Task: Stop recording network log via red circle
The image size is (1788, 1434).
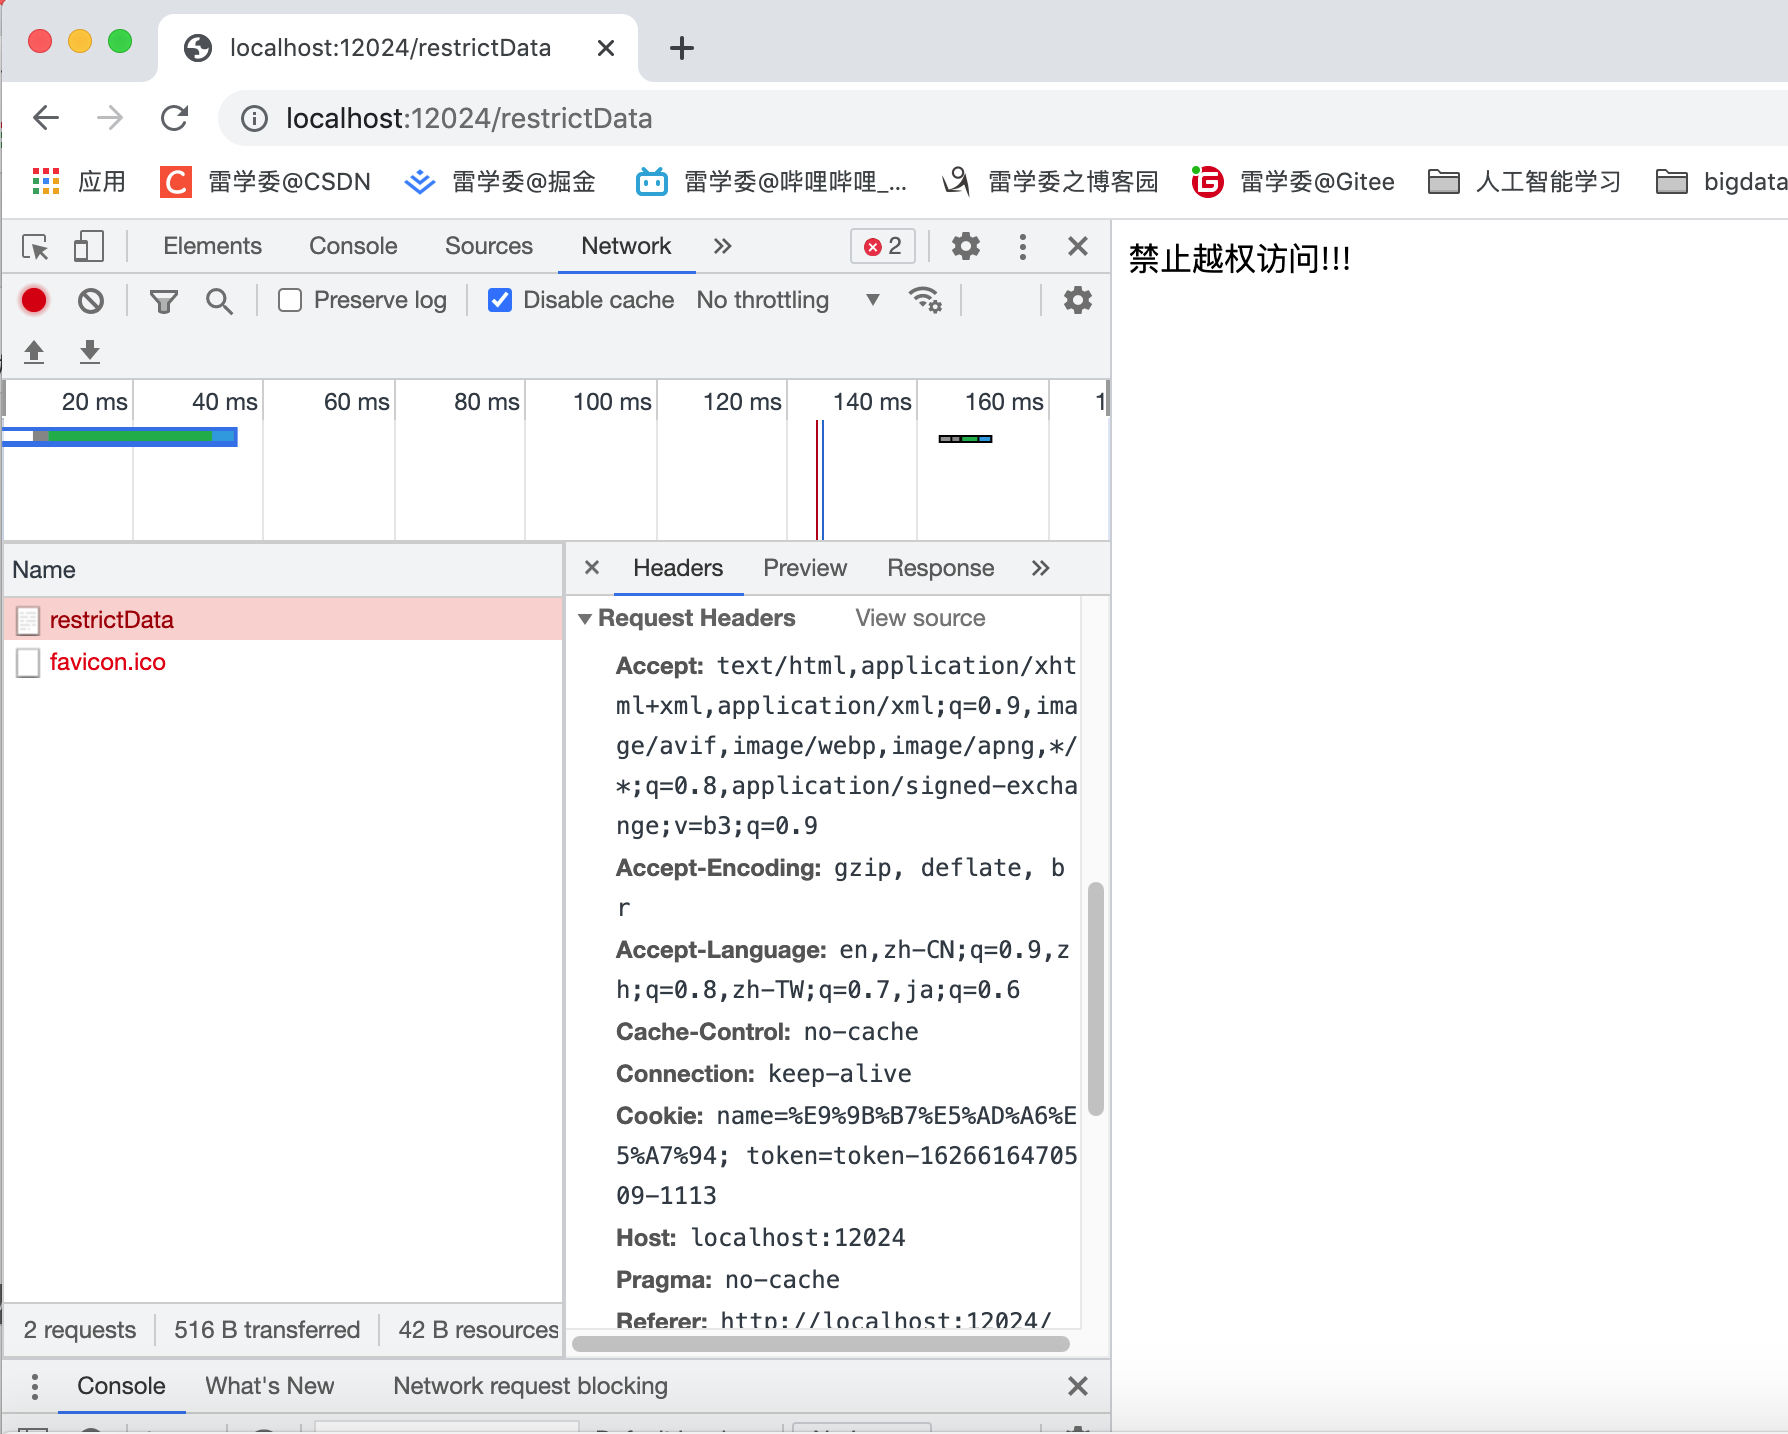Action: pos(34,300)
